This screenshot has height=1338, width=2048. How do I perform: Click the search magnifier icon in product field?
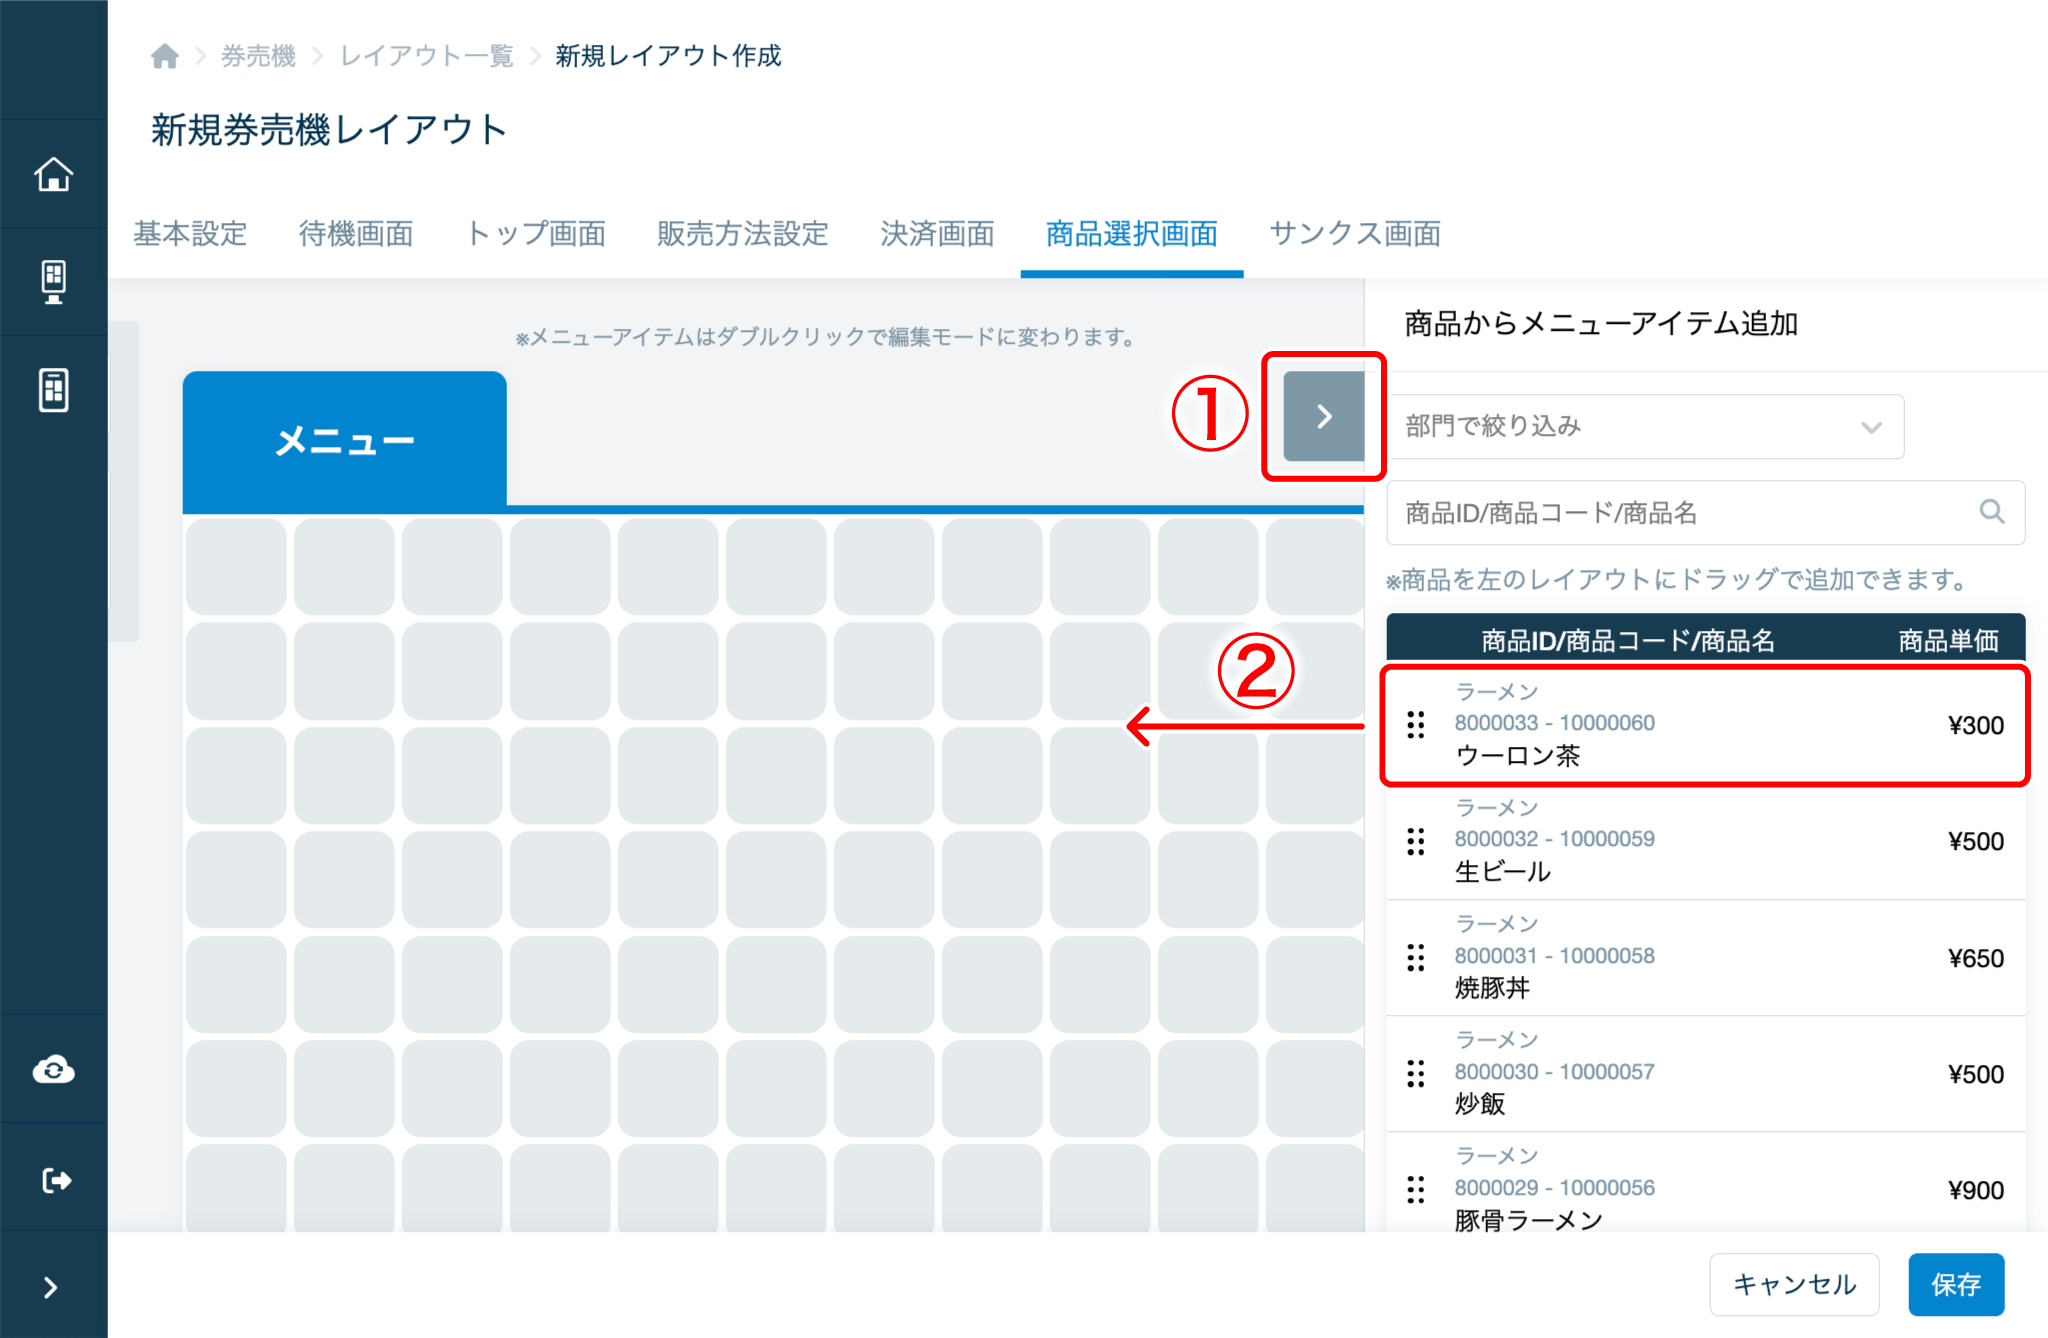click(1991, 512)
